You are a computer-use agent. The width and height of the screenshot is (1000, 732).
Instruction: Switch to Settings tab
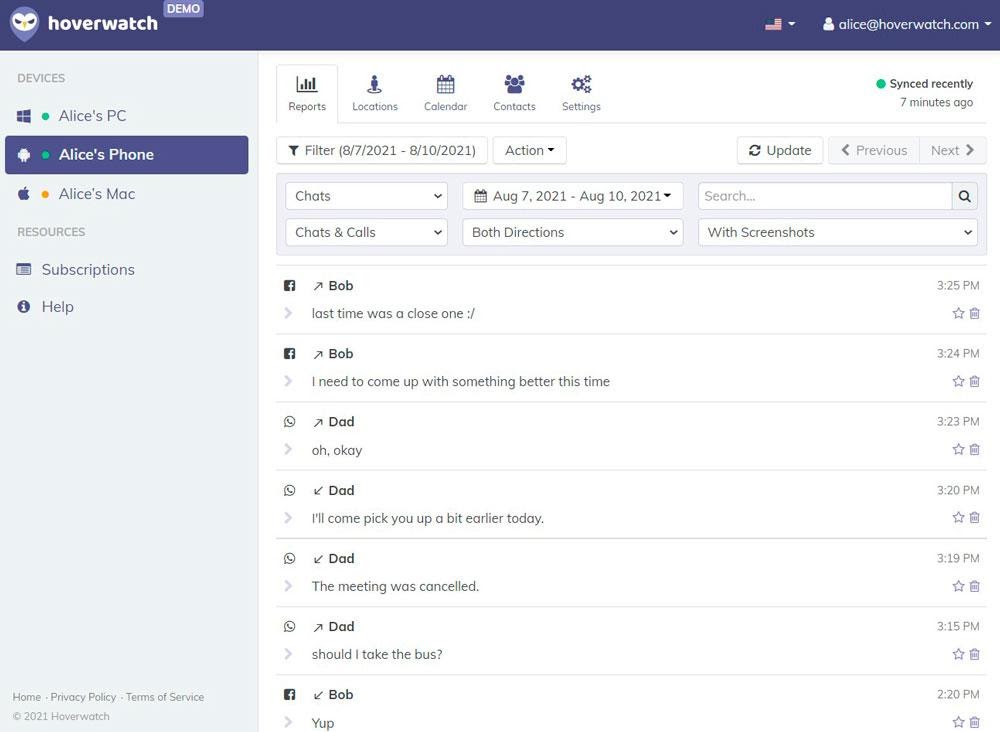(581, 93)
